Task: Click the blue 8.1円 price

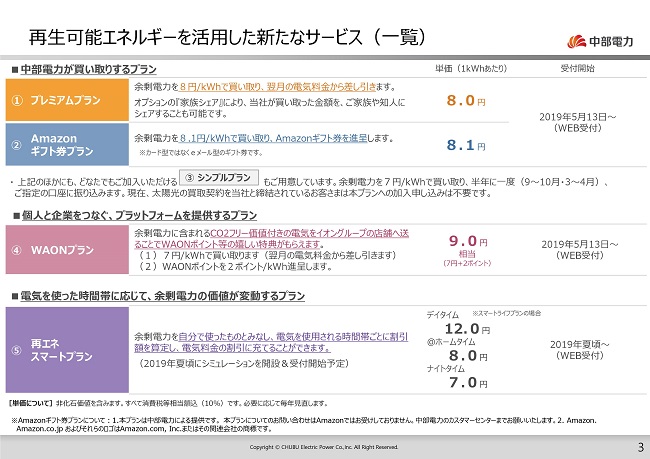Action: tap(466, 145)
